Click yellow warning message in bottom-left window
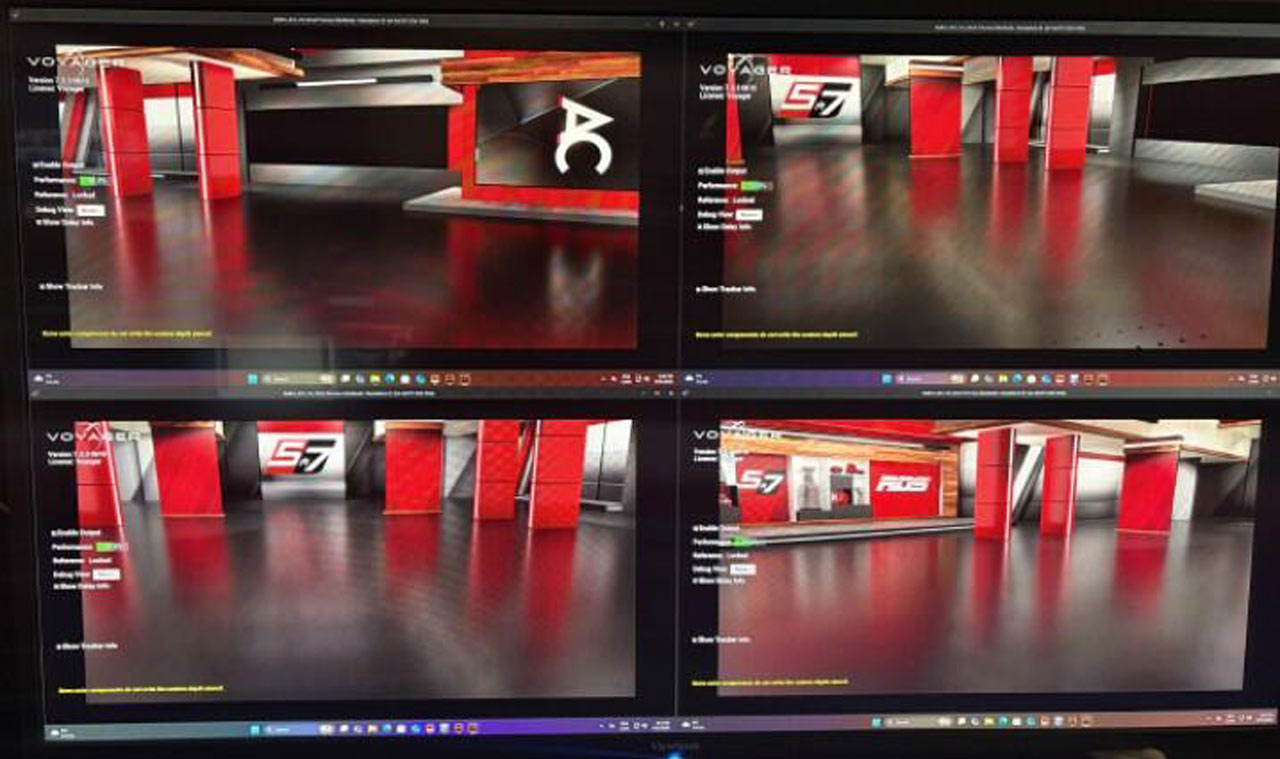Viewport: 1280px width, 759px height. point(140,689)
